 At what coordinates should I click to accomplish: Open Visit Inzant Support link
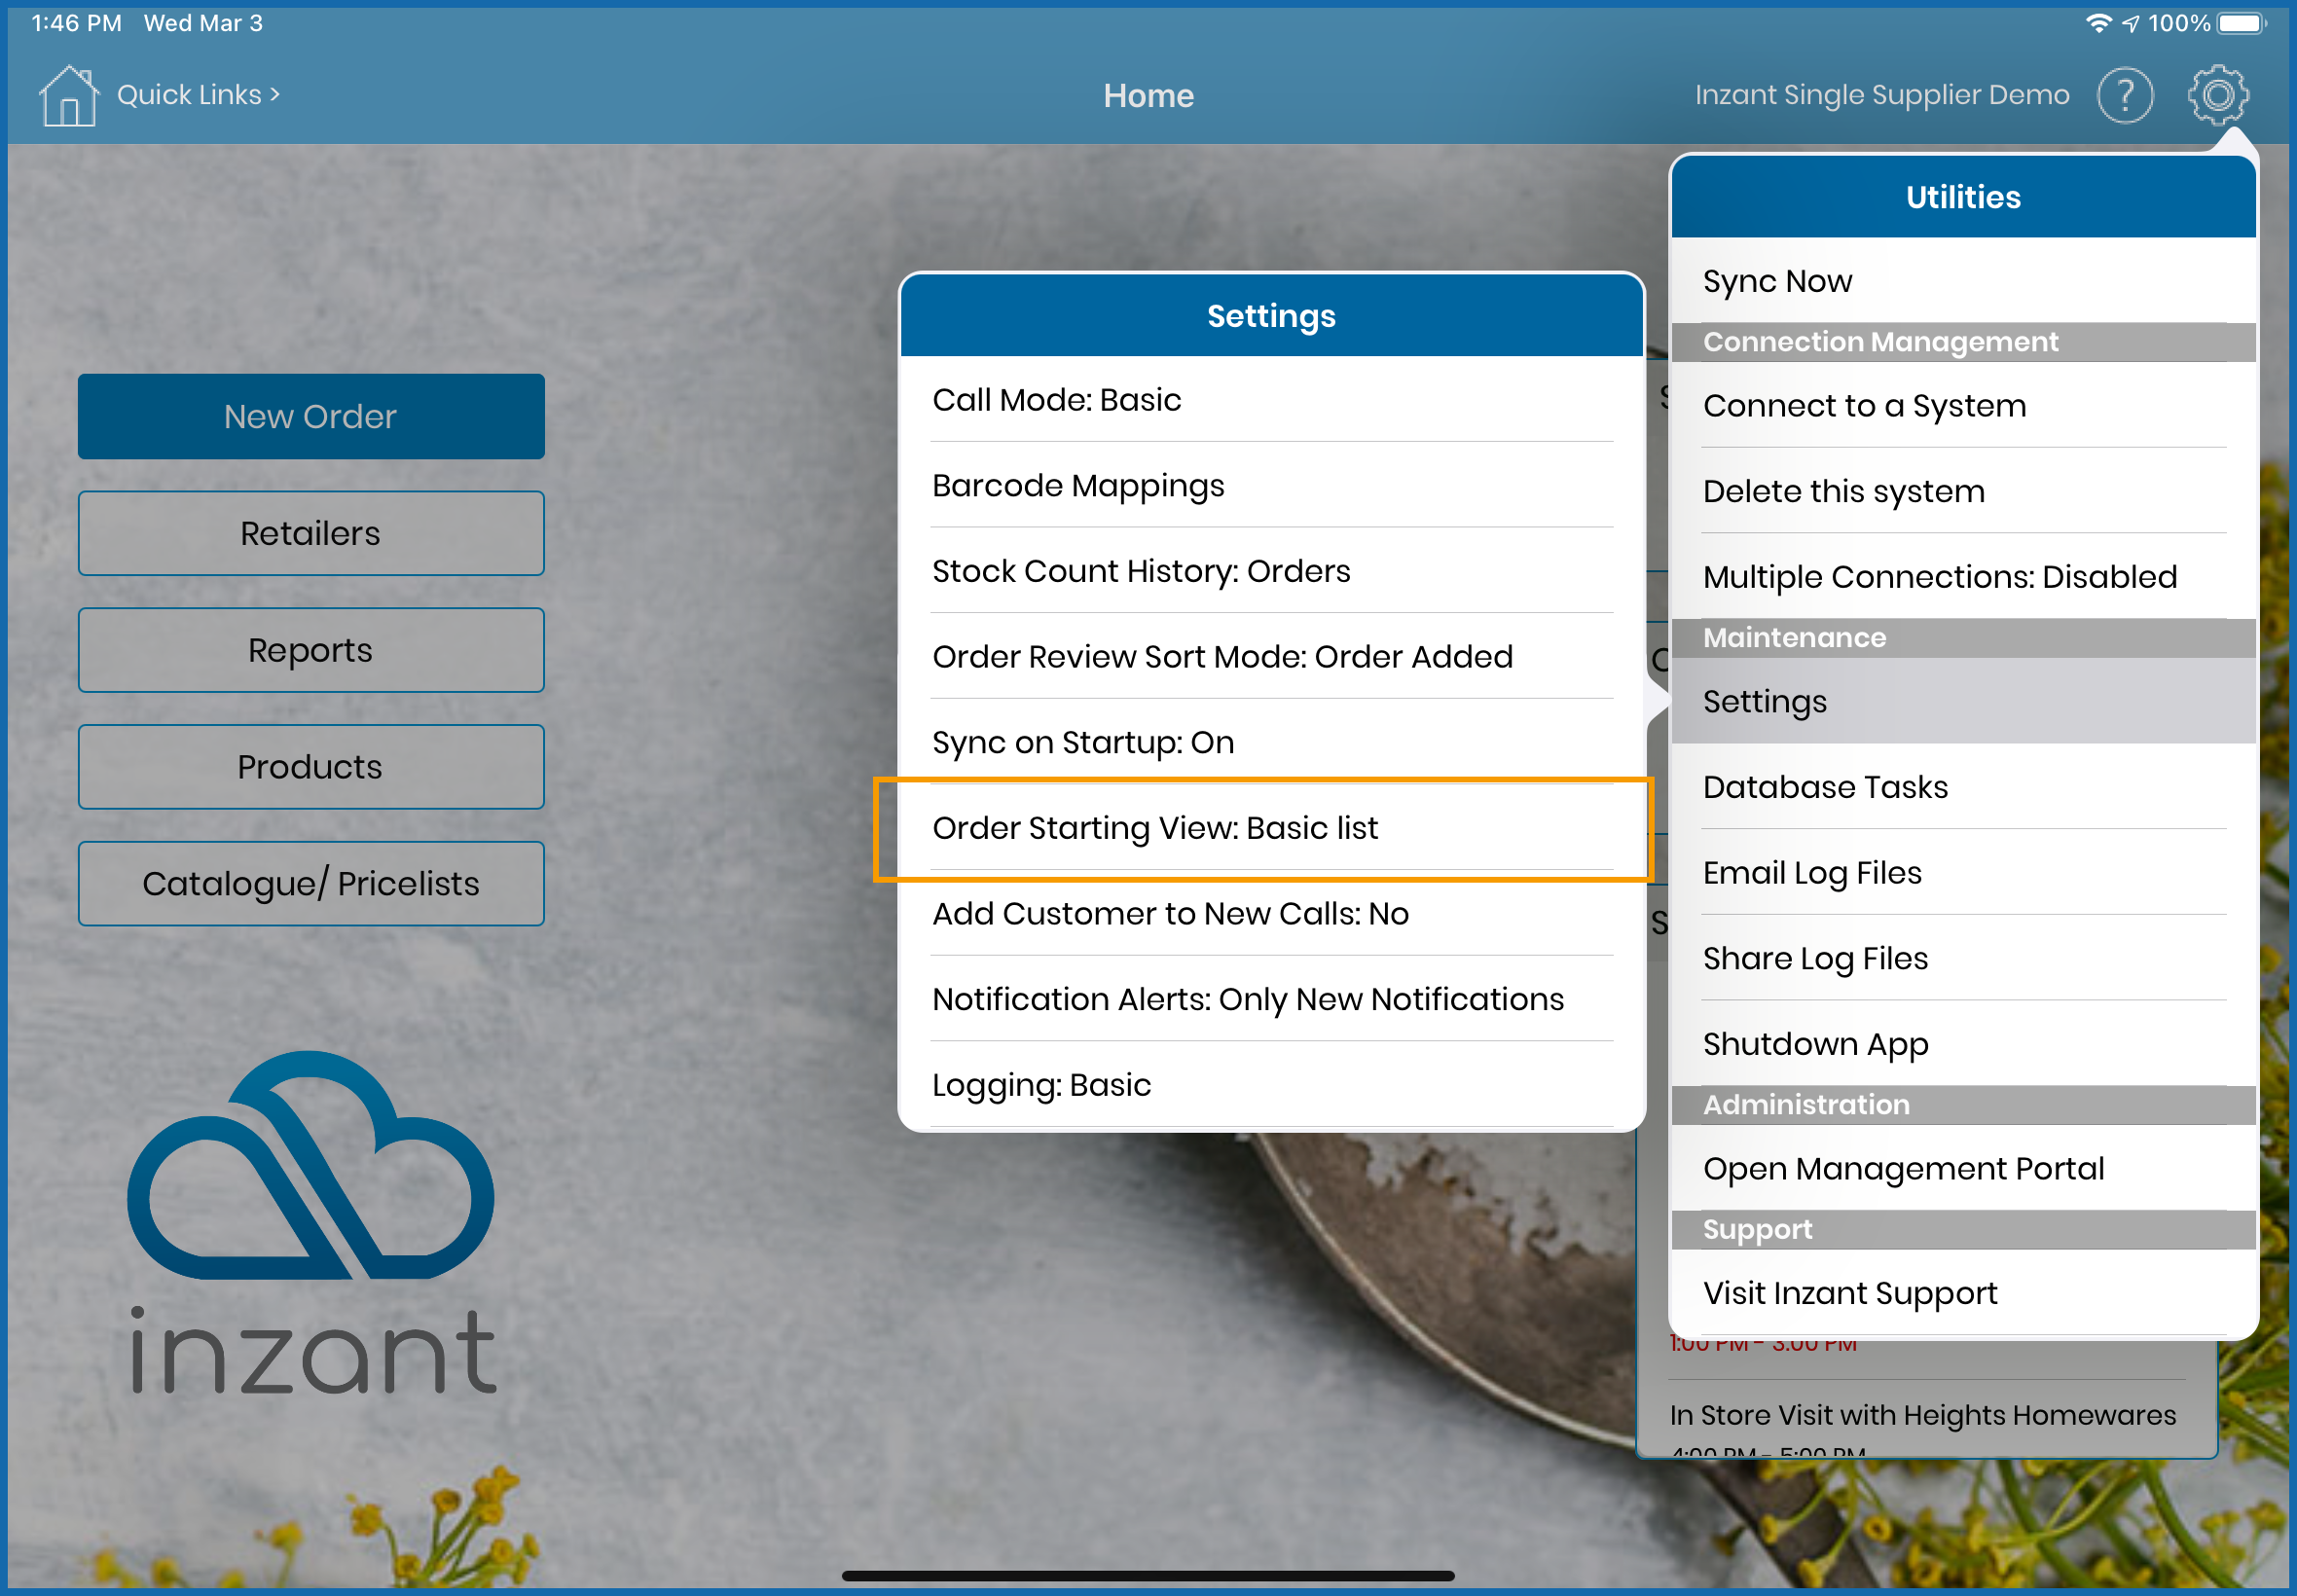click(x=1850, y=1293)
